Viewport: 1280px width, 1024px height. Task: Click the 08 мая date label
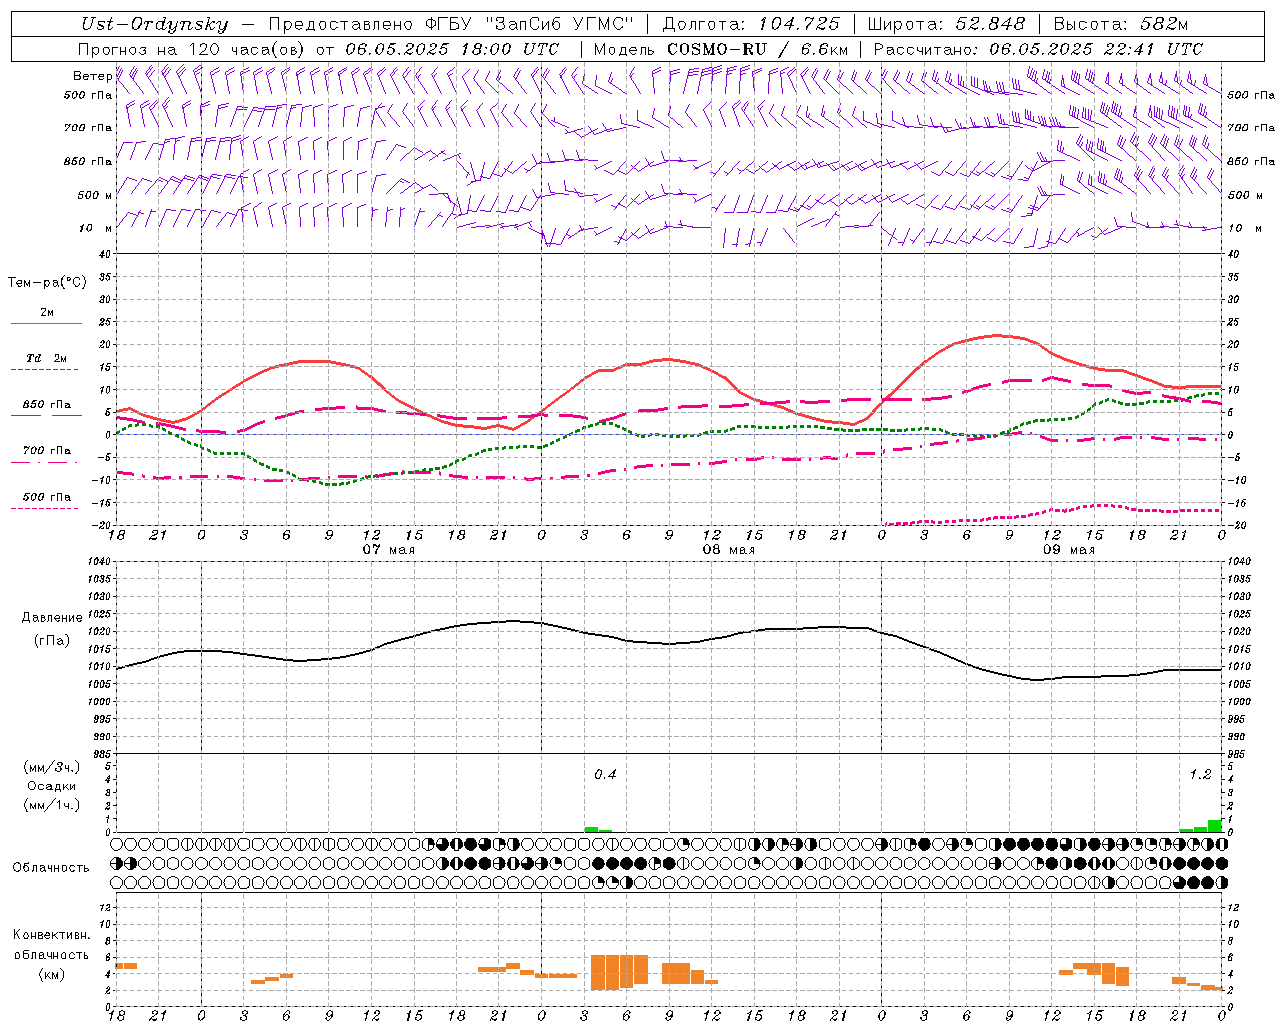coord(729,549)
